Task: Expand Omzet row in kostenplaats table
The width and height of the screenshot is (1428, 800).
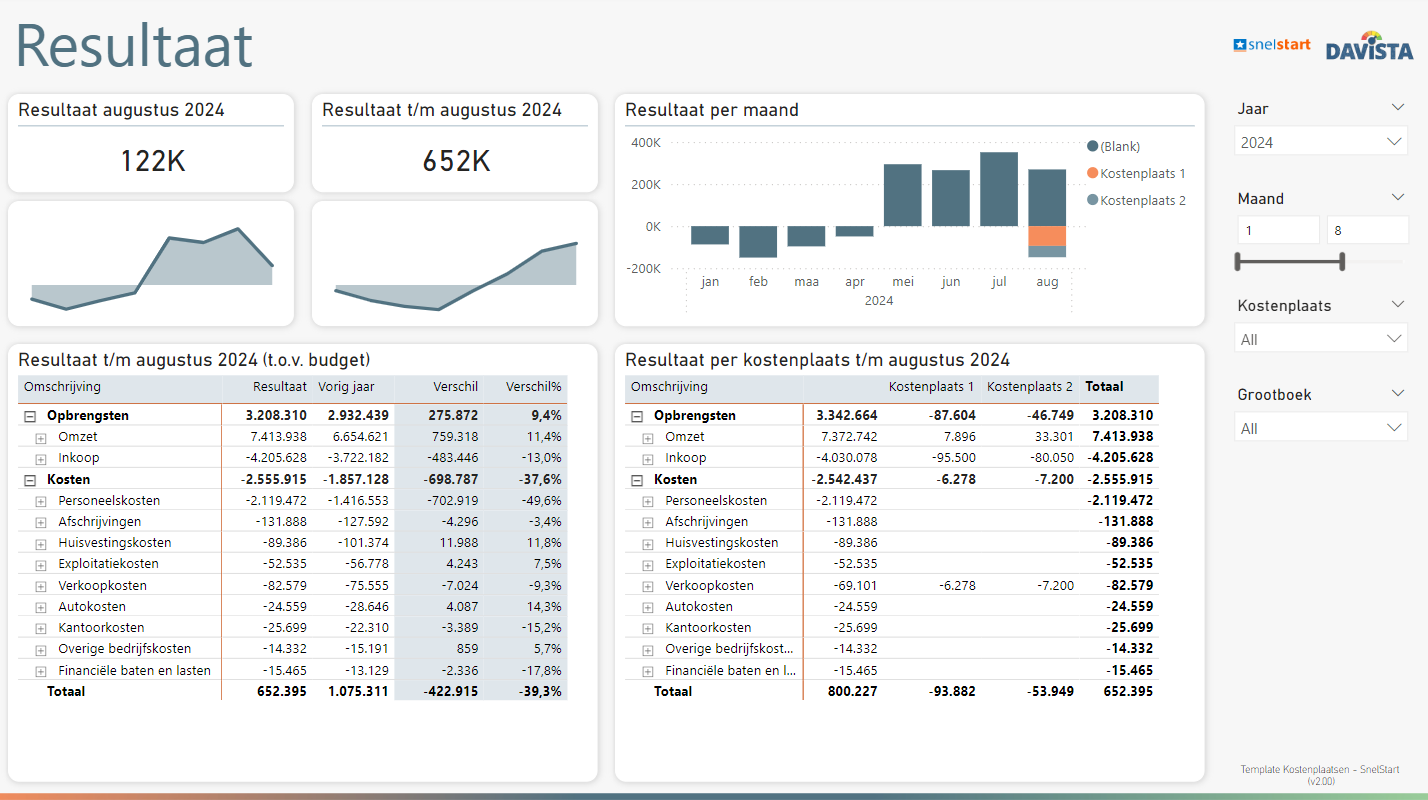Action: (x=648, y=438)
